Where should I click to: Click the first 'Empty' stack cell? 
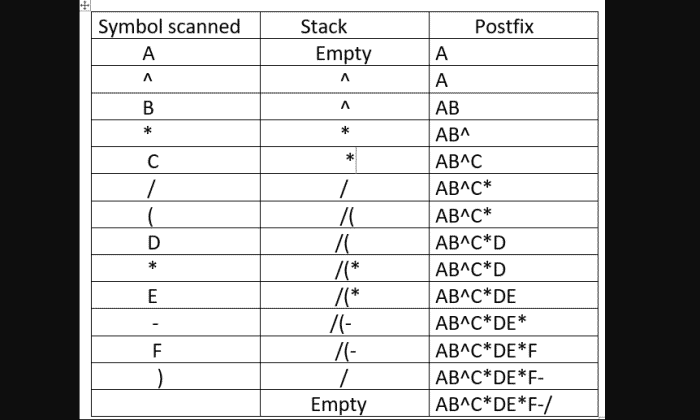pos(345,52)
